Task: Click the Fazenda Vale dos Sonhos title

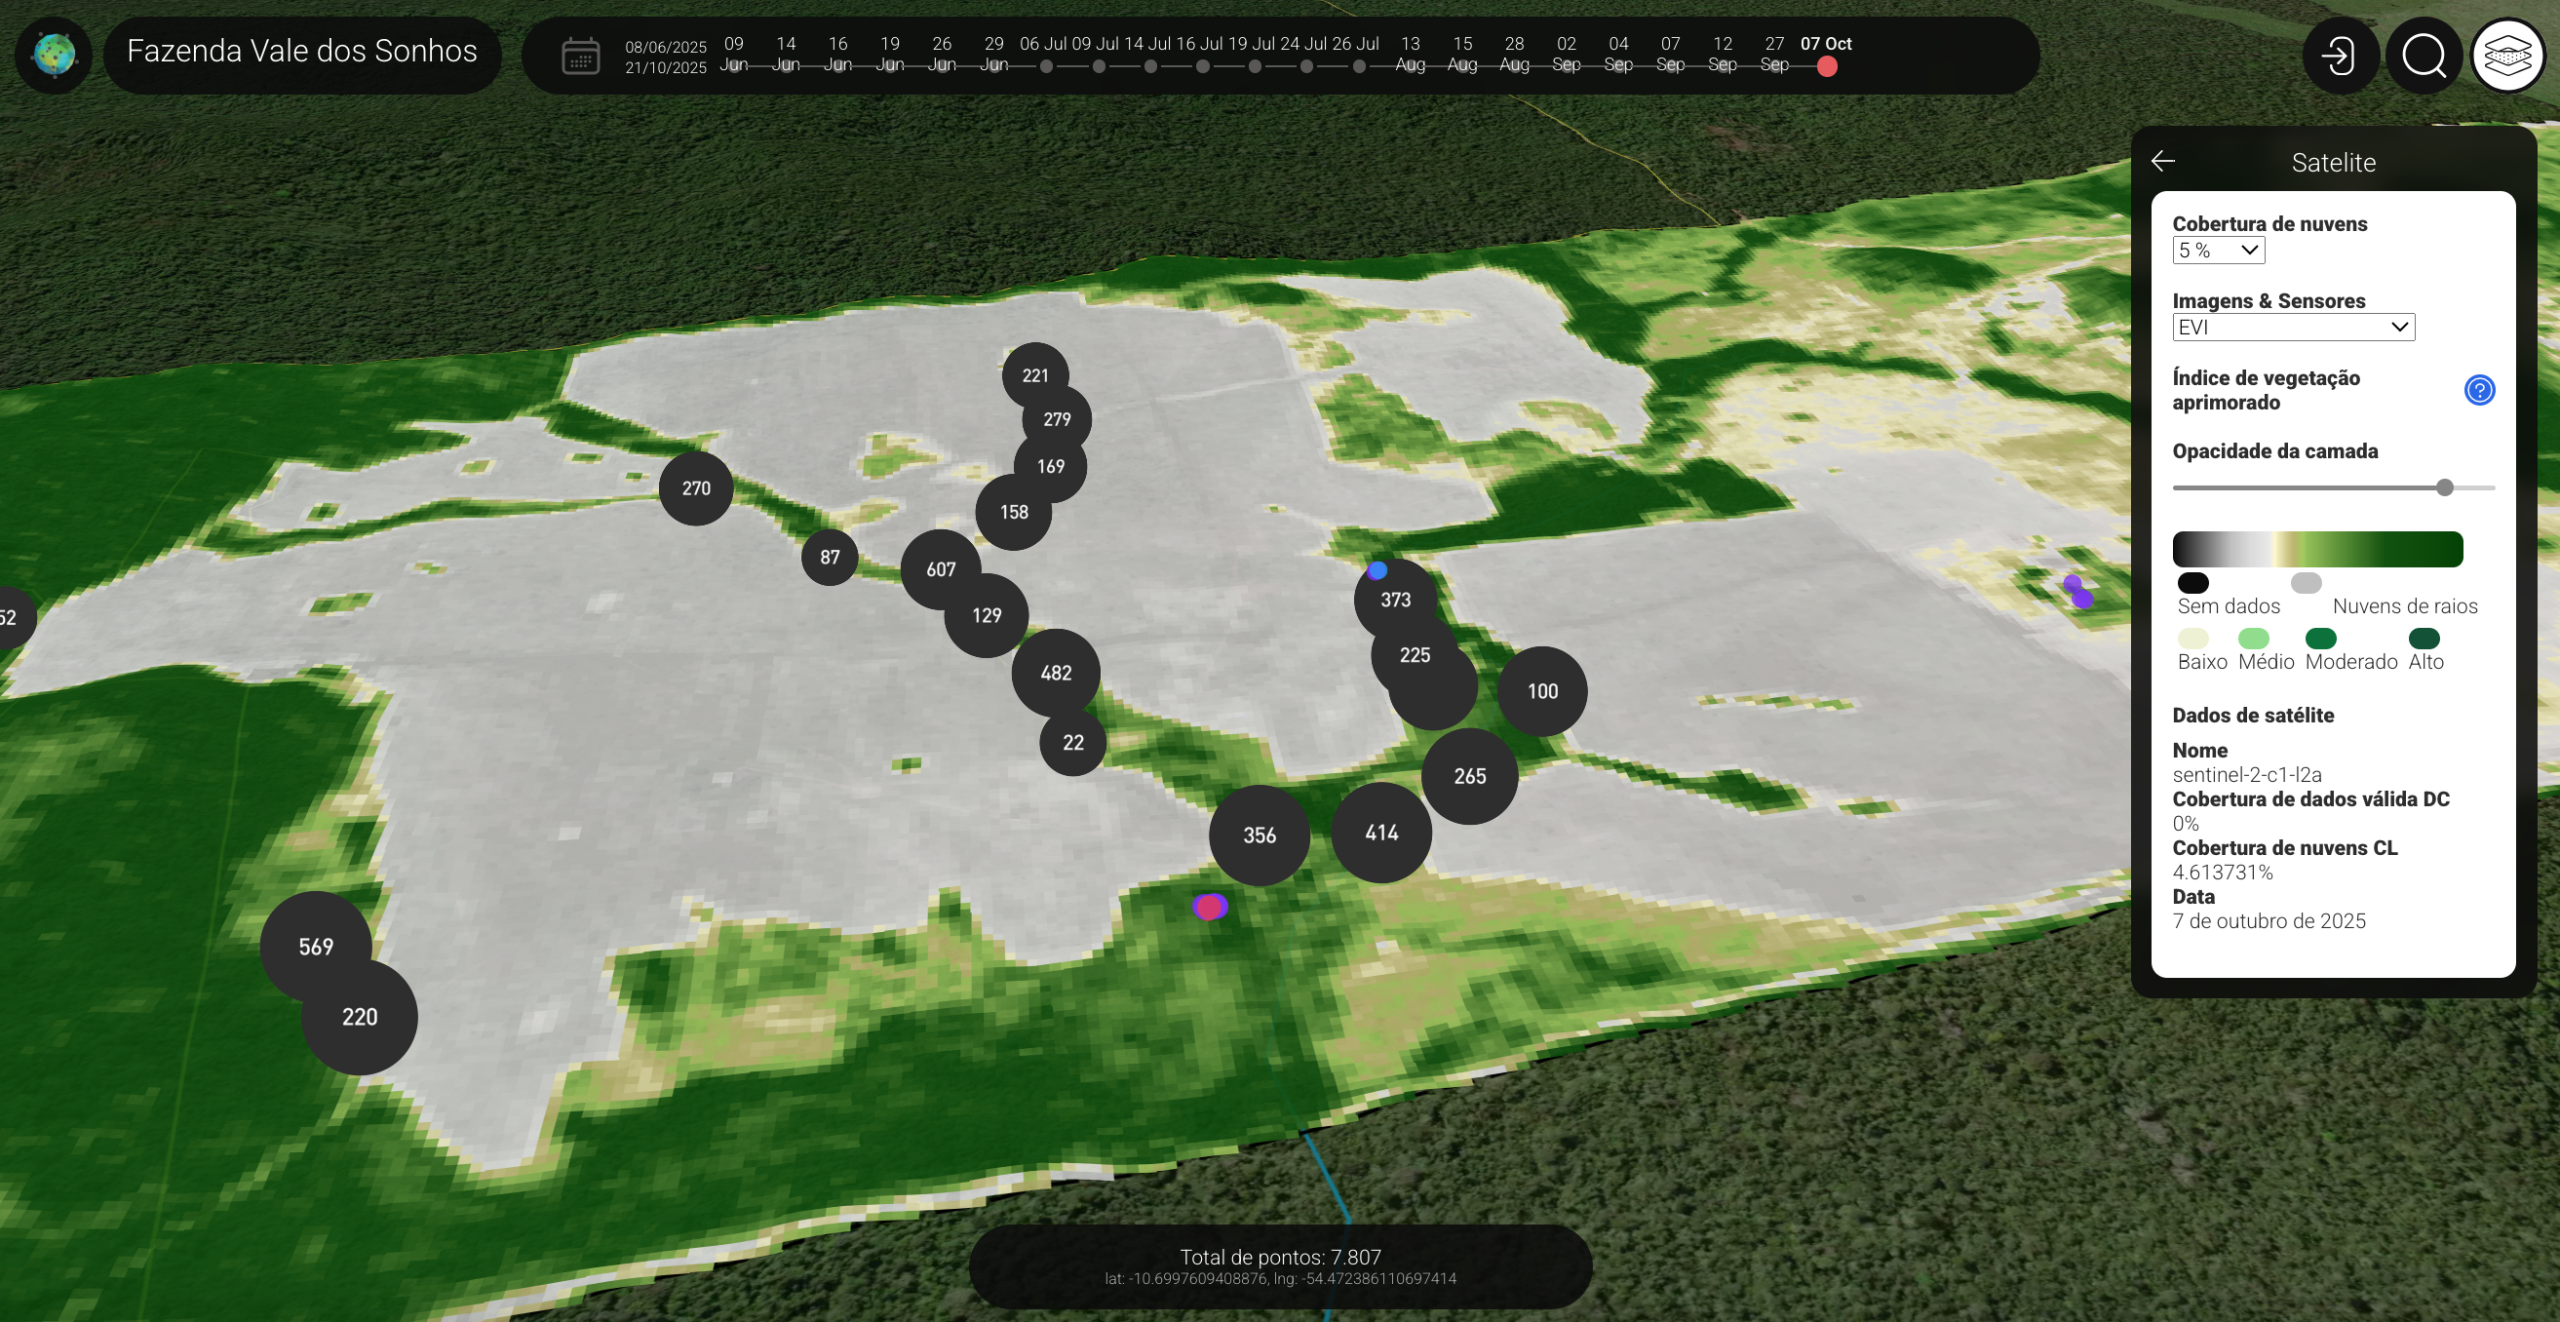Action: (302, 52)
